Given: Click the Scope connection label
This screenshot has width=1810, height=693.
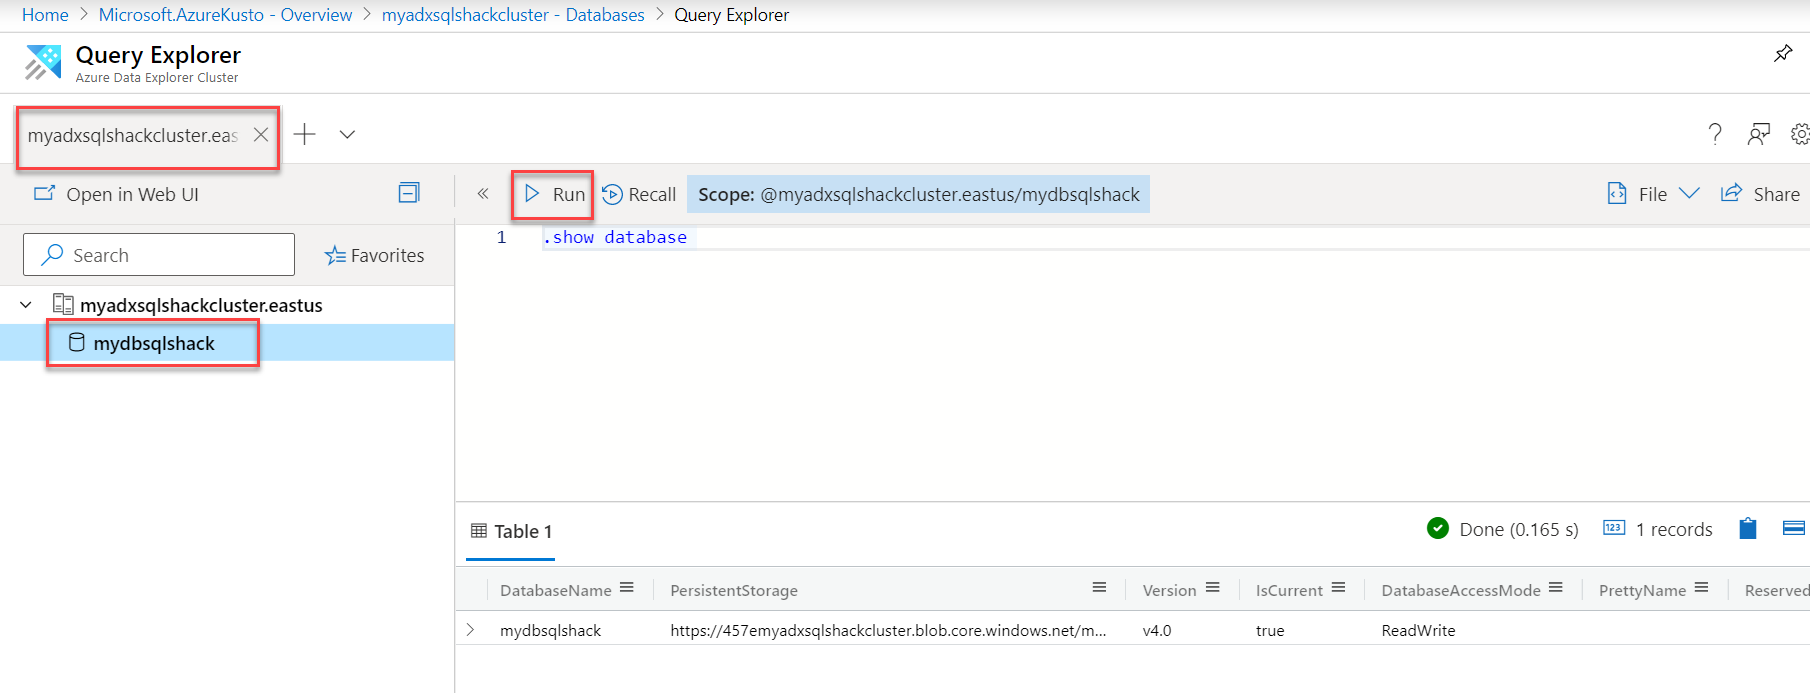Looking at the screenshot, I should click(918, 194).
